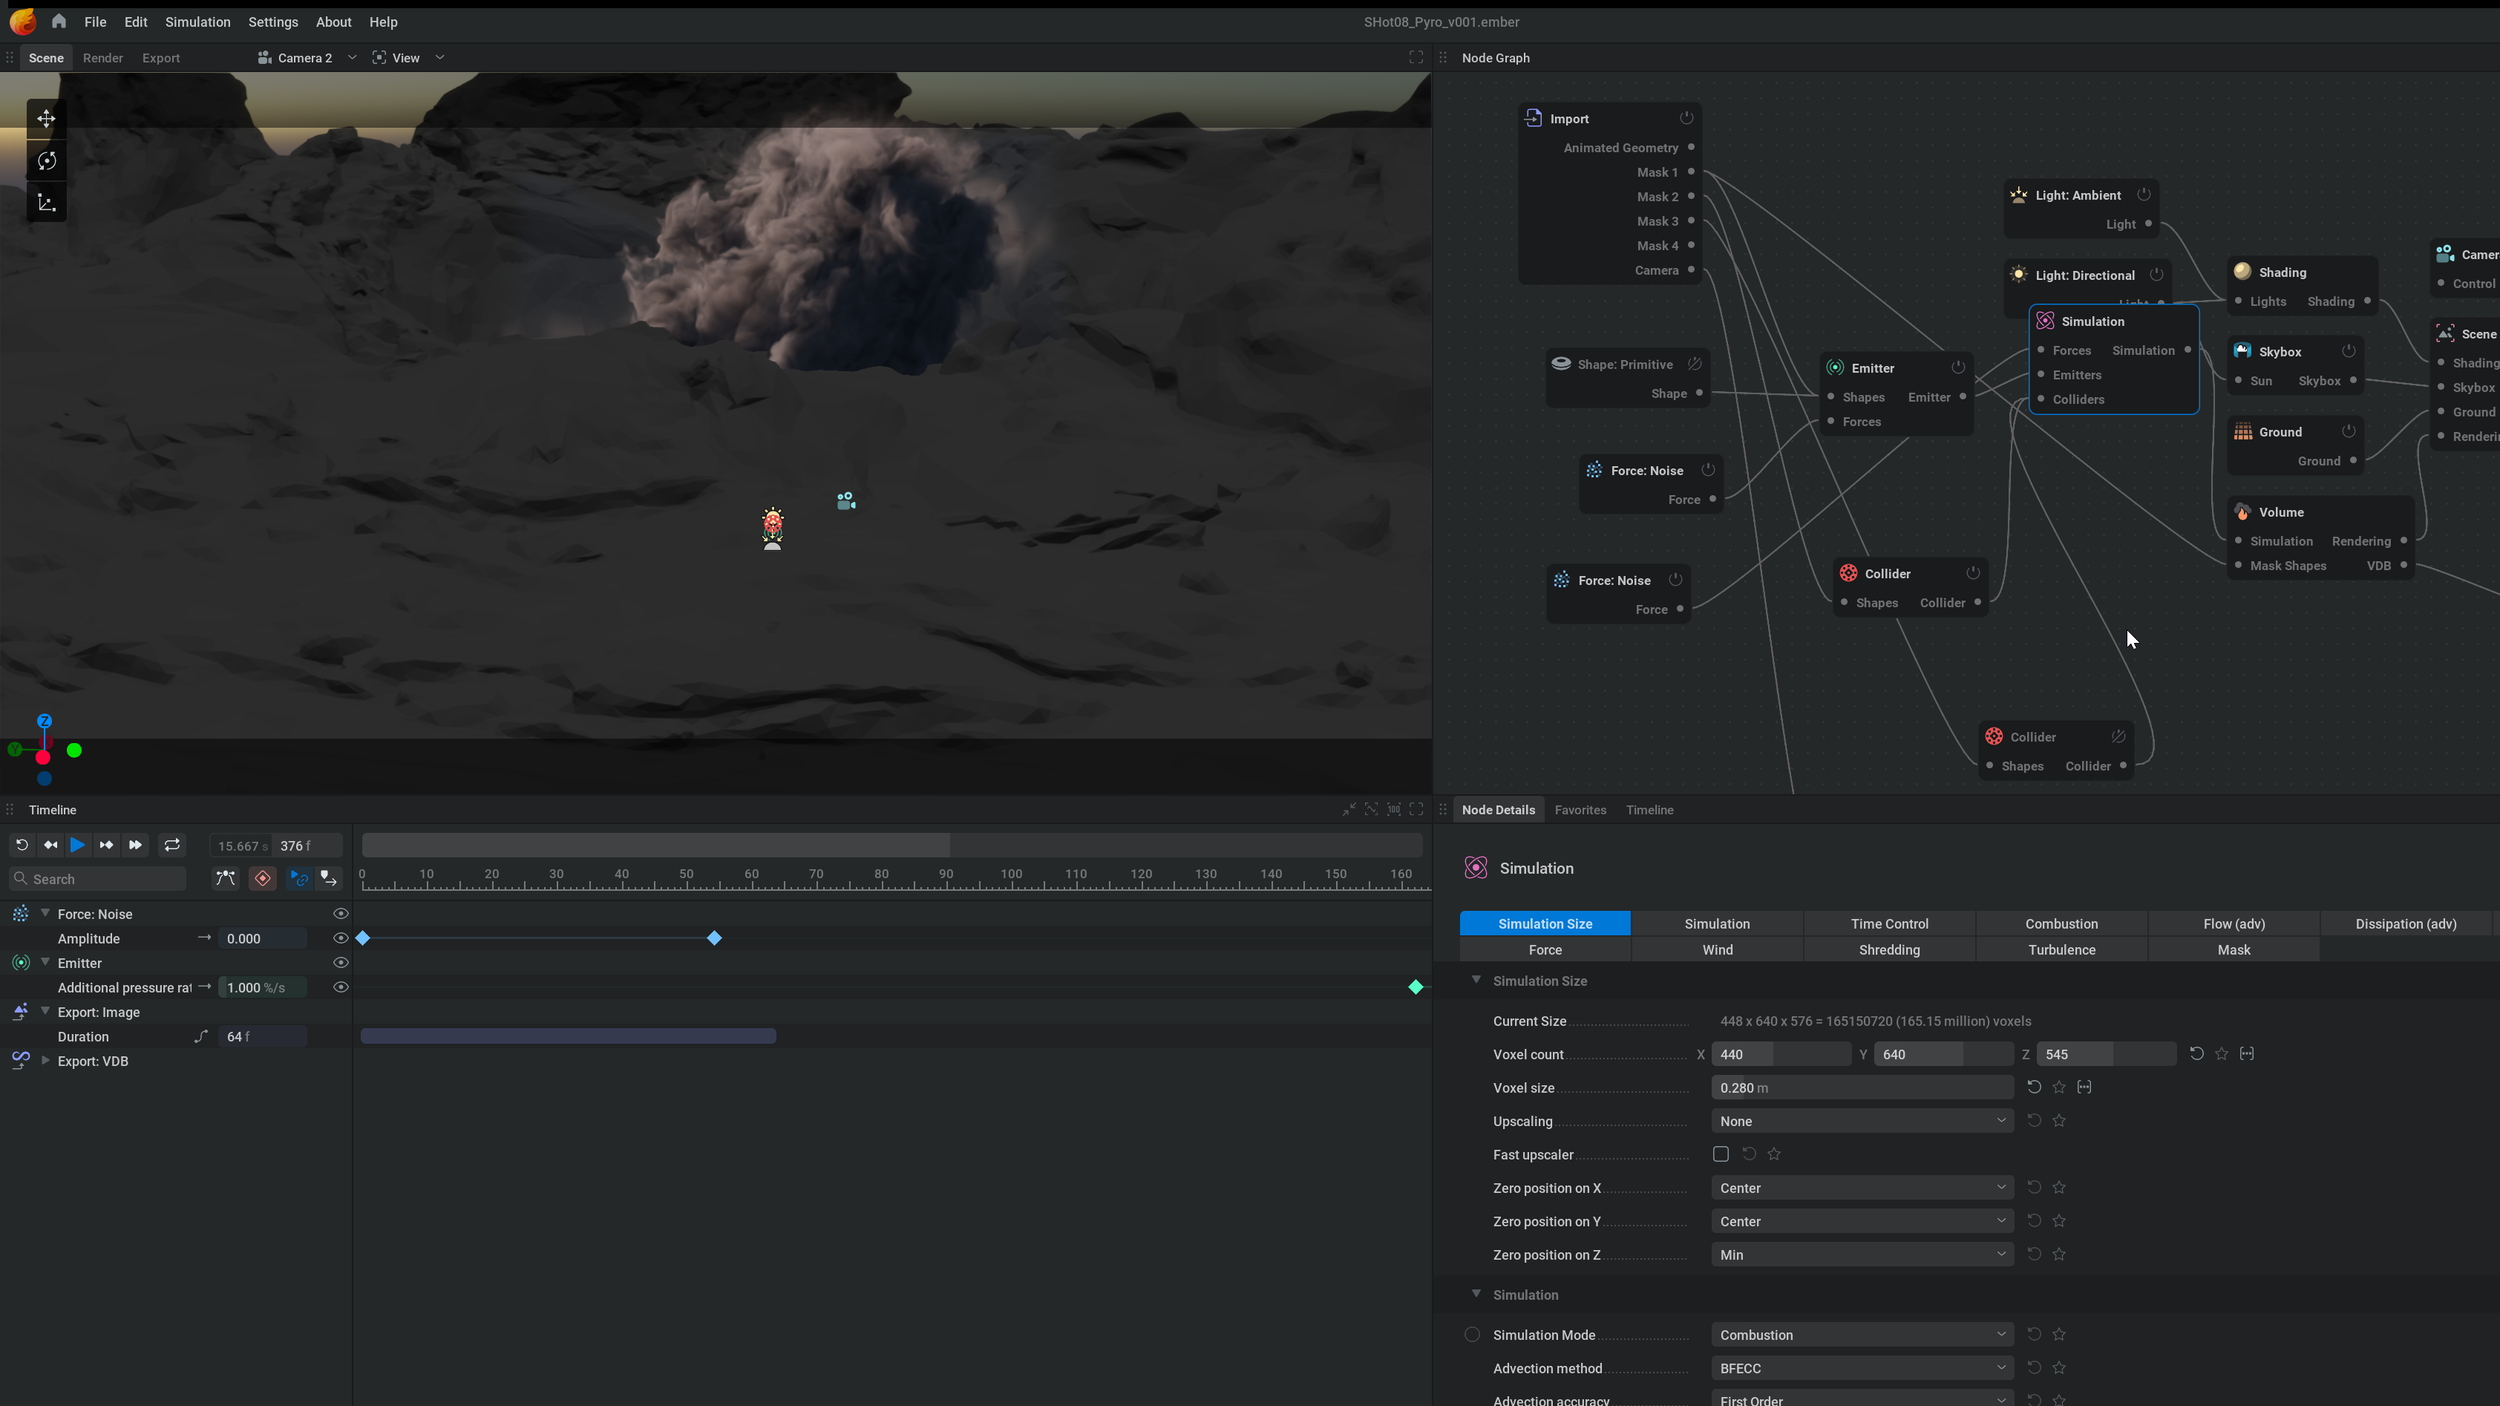Open the Wind parameter tab

[1717, 950]
